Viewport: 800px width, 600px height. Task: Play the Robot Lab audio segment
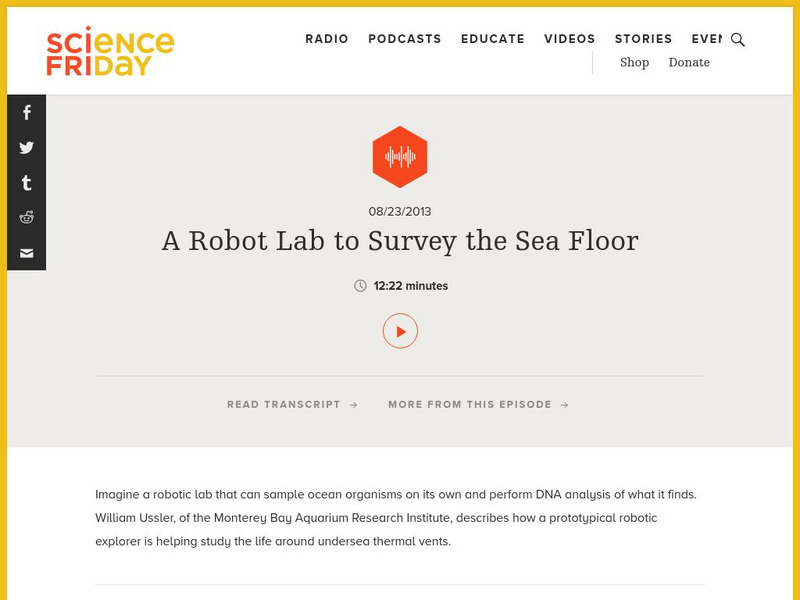click(400, 331)
